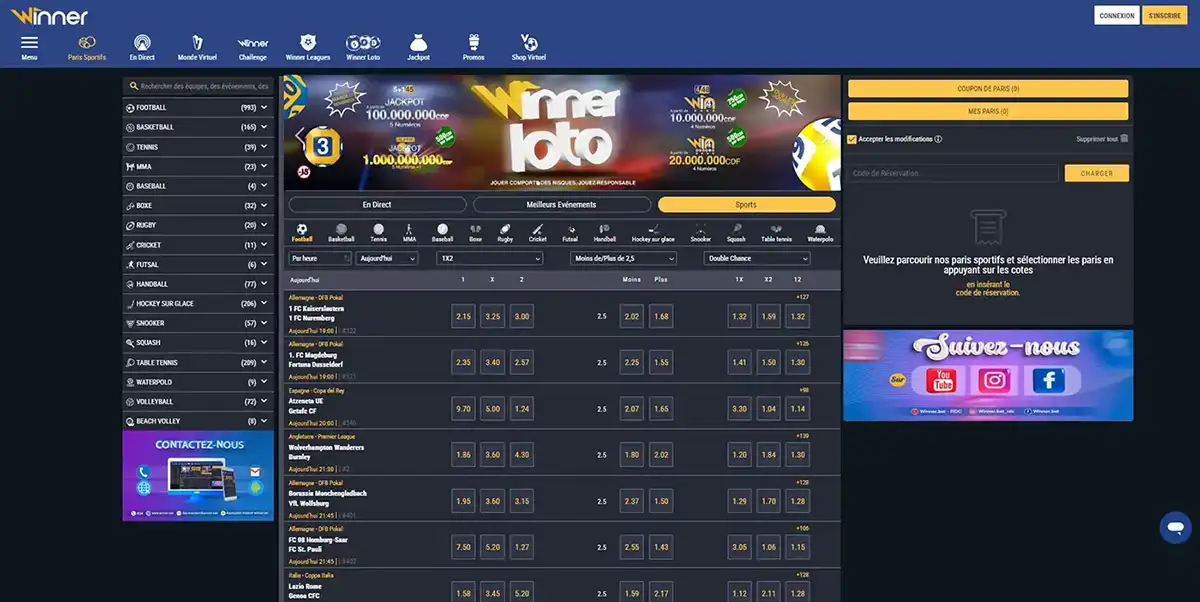Select Hockey sur glace icon in strip

[653, 232]
